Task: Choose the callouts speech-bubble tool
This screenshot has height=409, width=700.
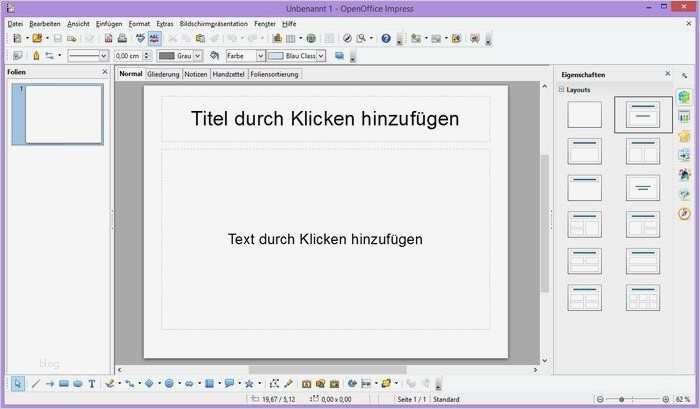Action: click(229, 384)
